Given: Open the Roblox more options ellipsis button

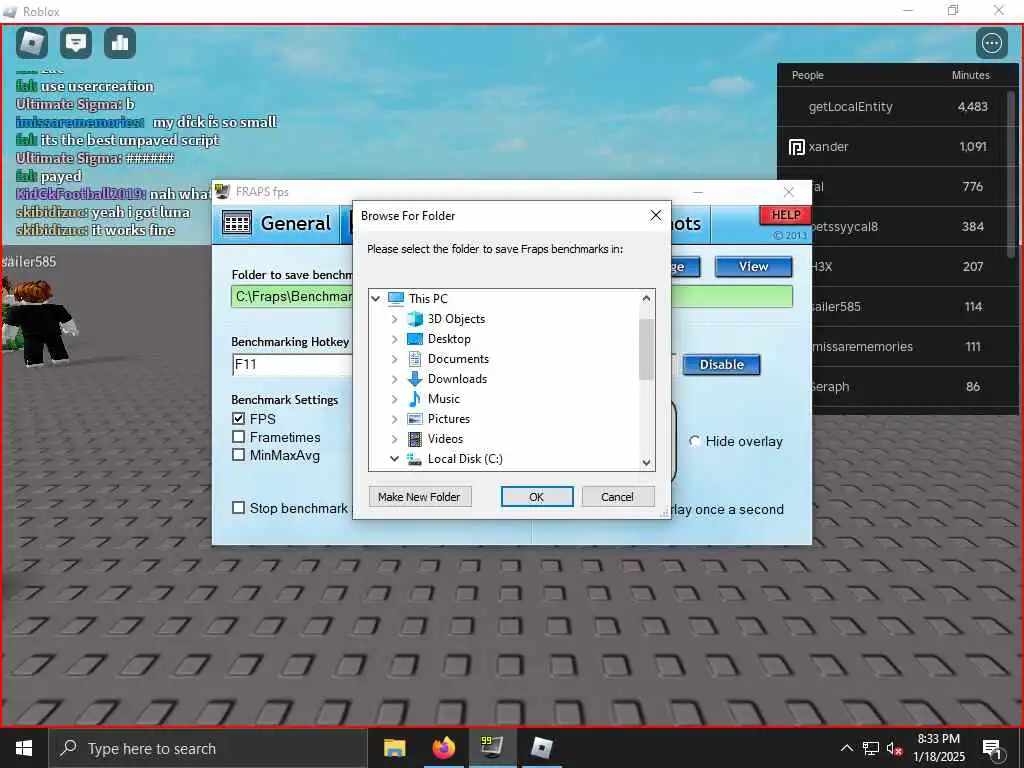Looking at the screenshot, I should (991, 43).
